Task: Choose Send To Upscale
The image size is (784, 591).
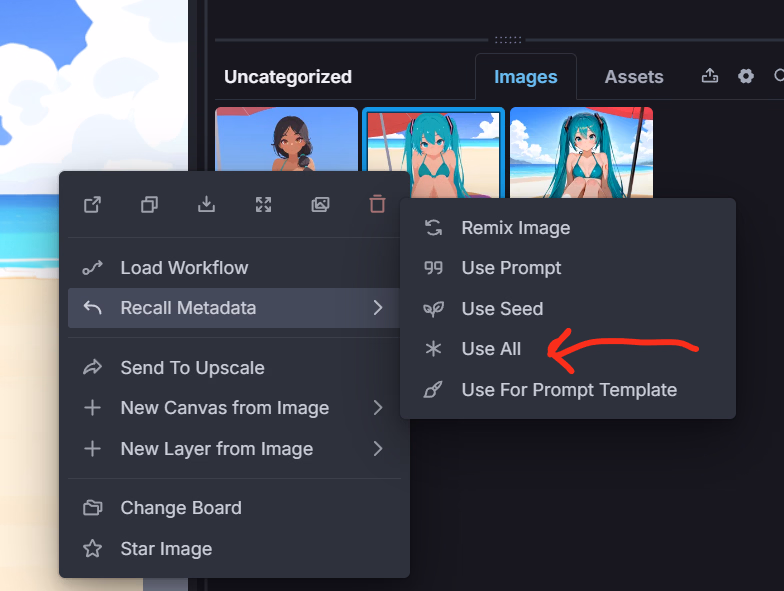Action: (234, 368)
